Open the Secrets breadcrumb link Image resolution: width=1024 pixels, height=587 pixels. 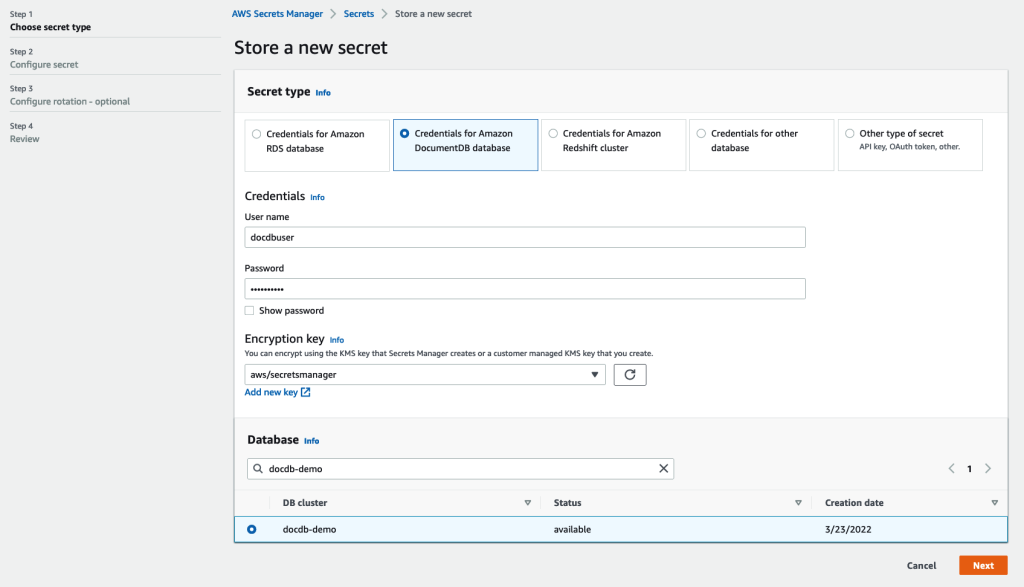pos(359,14)
